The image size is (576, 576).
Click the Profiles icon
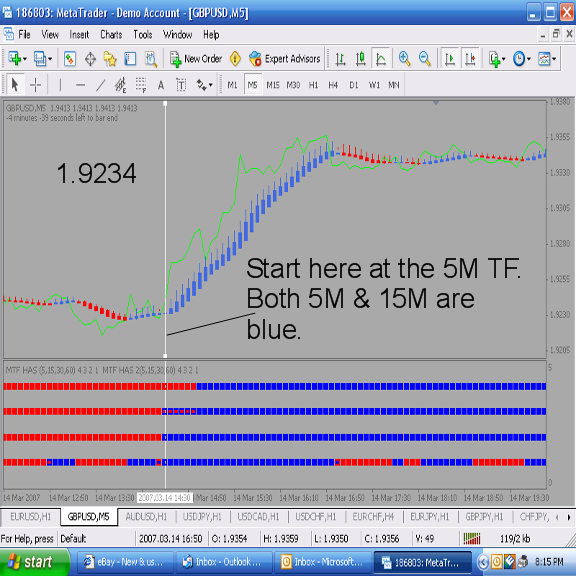coord(39,59)
